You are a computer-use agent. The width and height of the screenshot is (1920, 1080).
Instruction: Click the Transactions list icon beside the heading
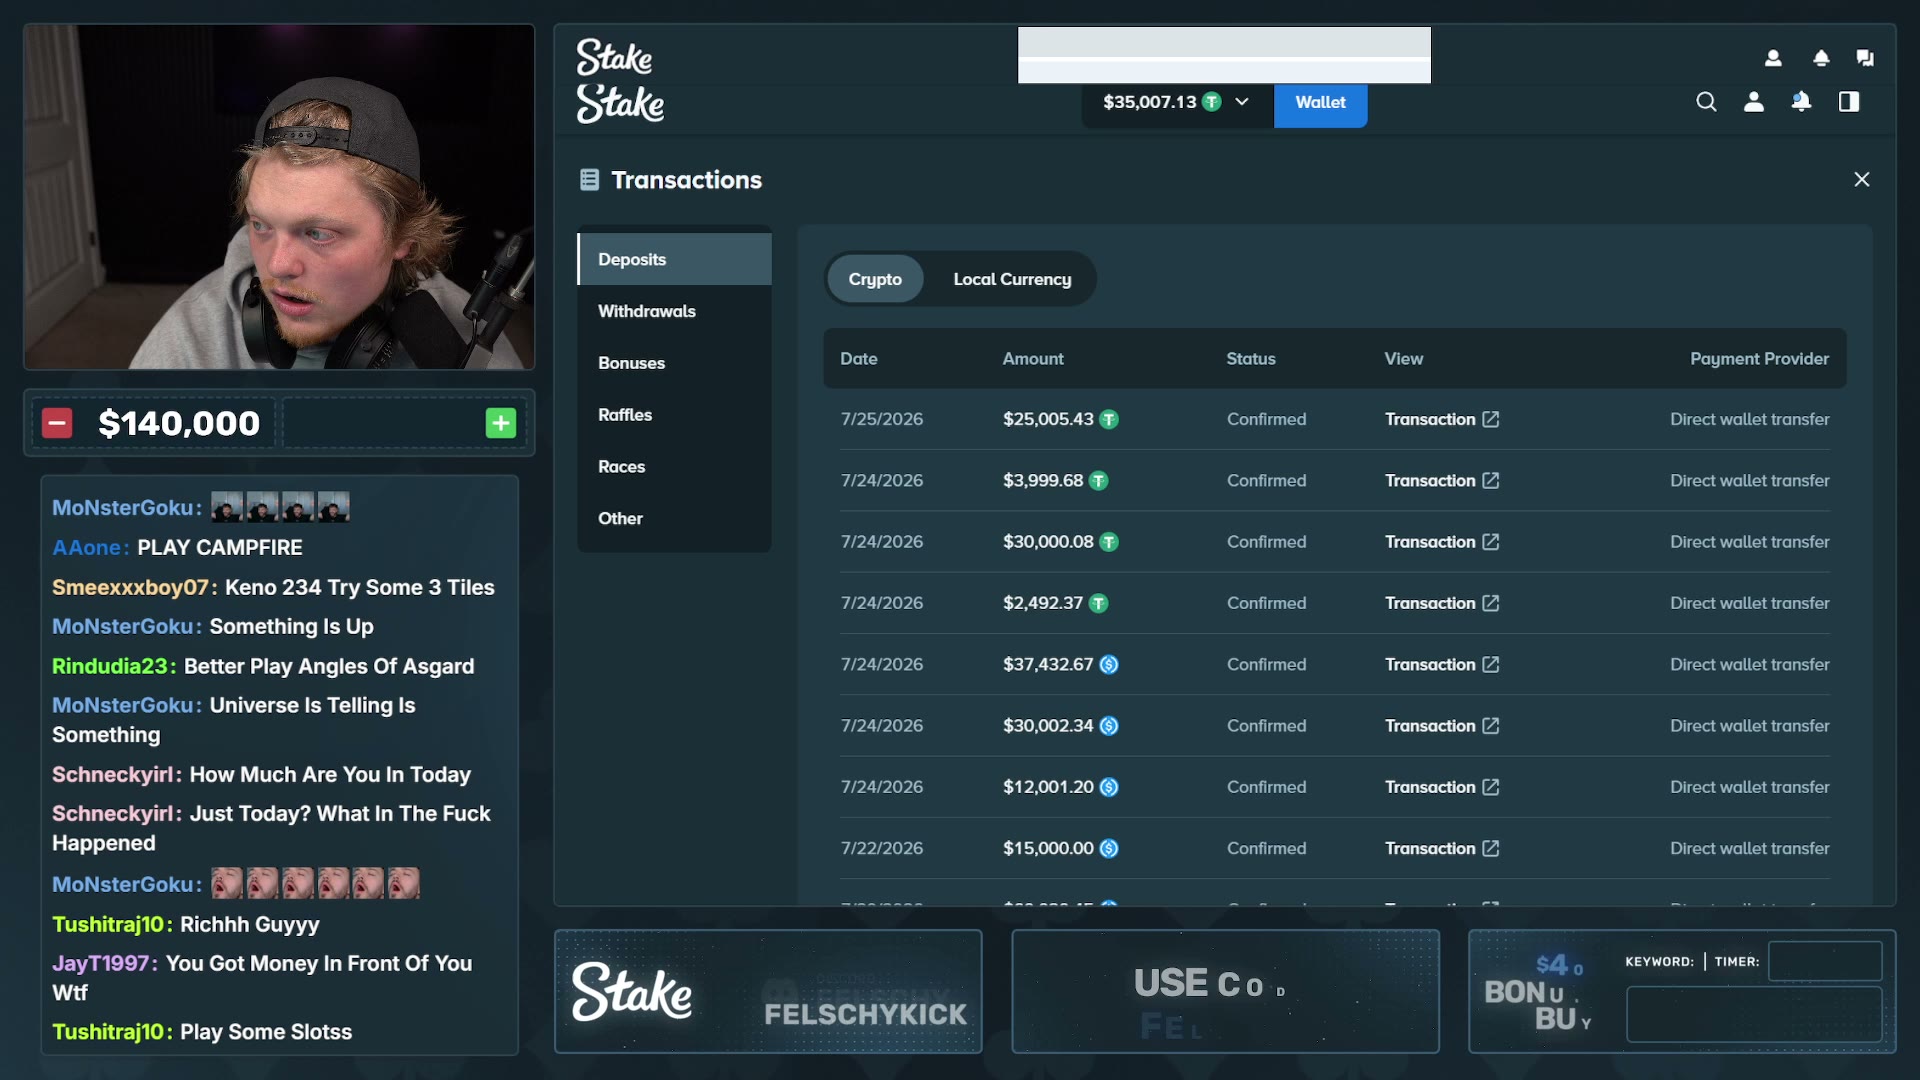click(590, 180)
